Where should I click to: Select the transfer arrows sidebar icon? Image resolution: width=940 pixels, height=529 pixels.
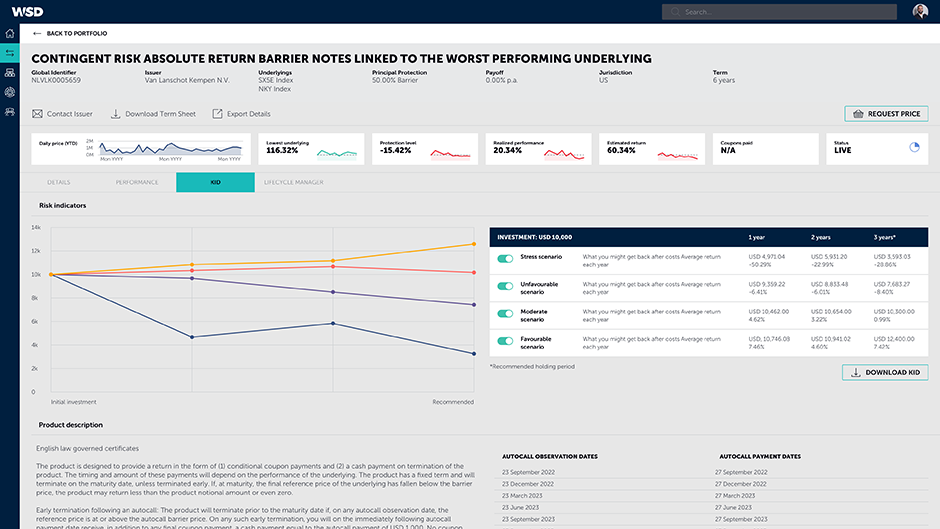10,53
